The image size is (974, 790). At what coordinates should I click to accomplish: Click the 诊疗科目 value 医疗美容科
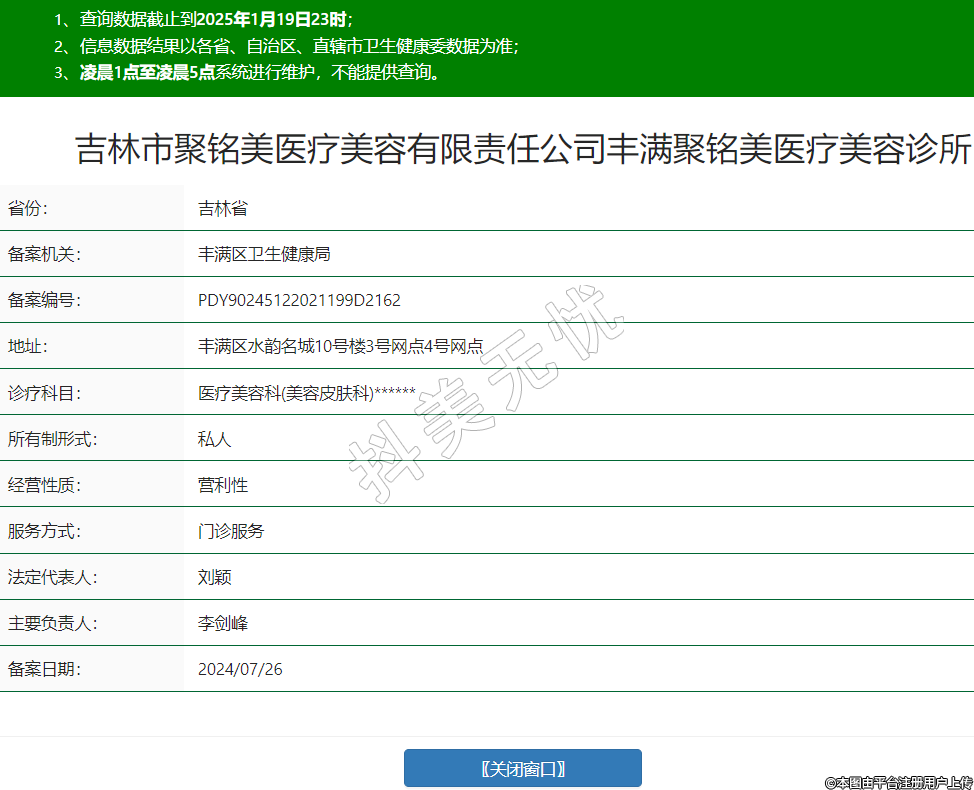(x=306, y=393)
